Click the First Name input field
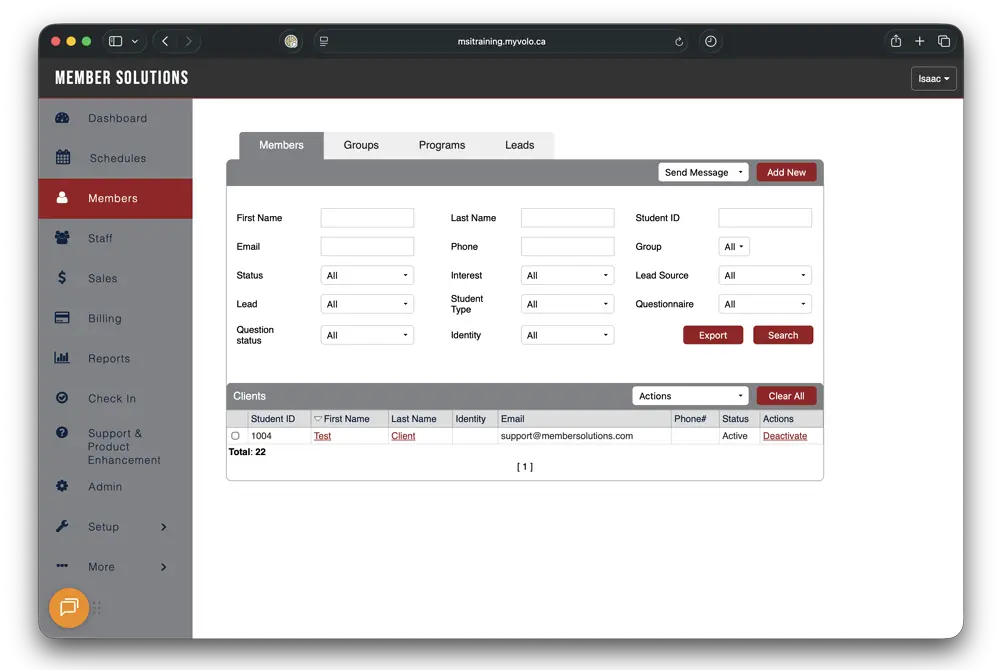The width and height of the screenshot is (1000, 670). (367, 218)
